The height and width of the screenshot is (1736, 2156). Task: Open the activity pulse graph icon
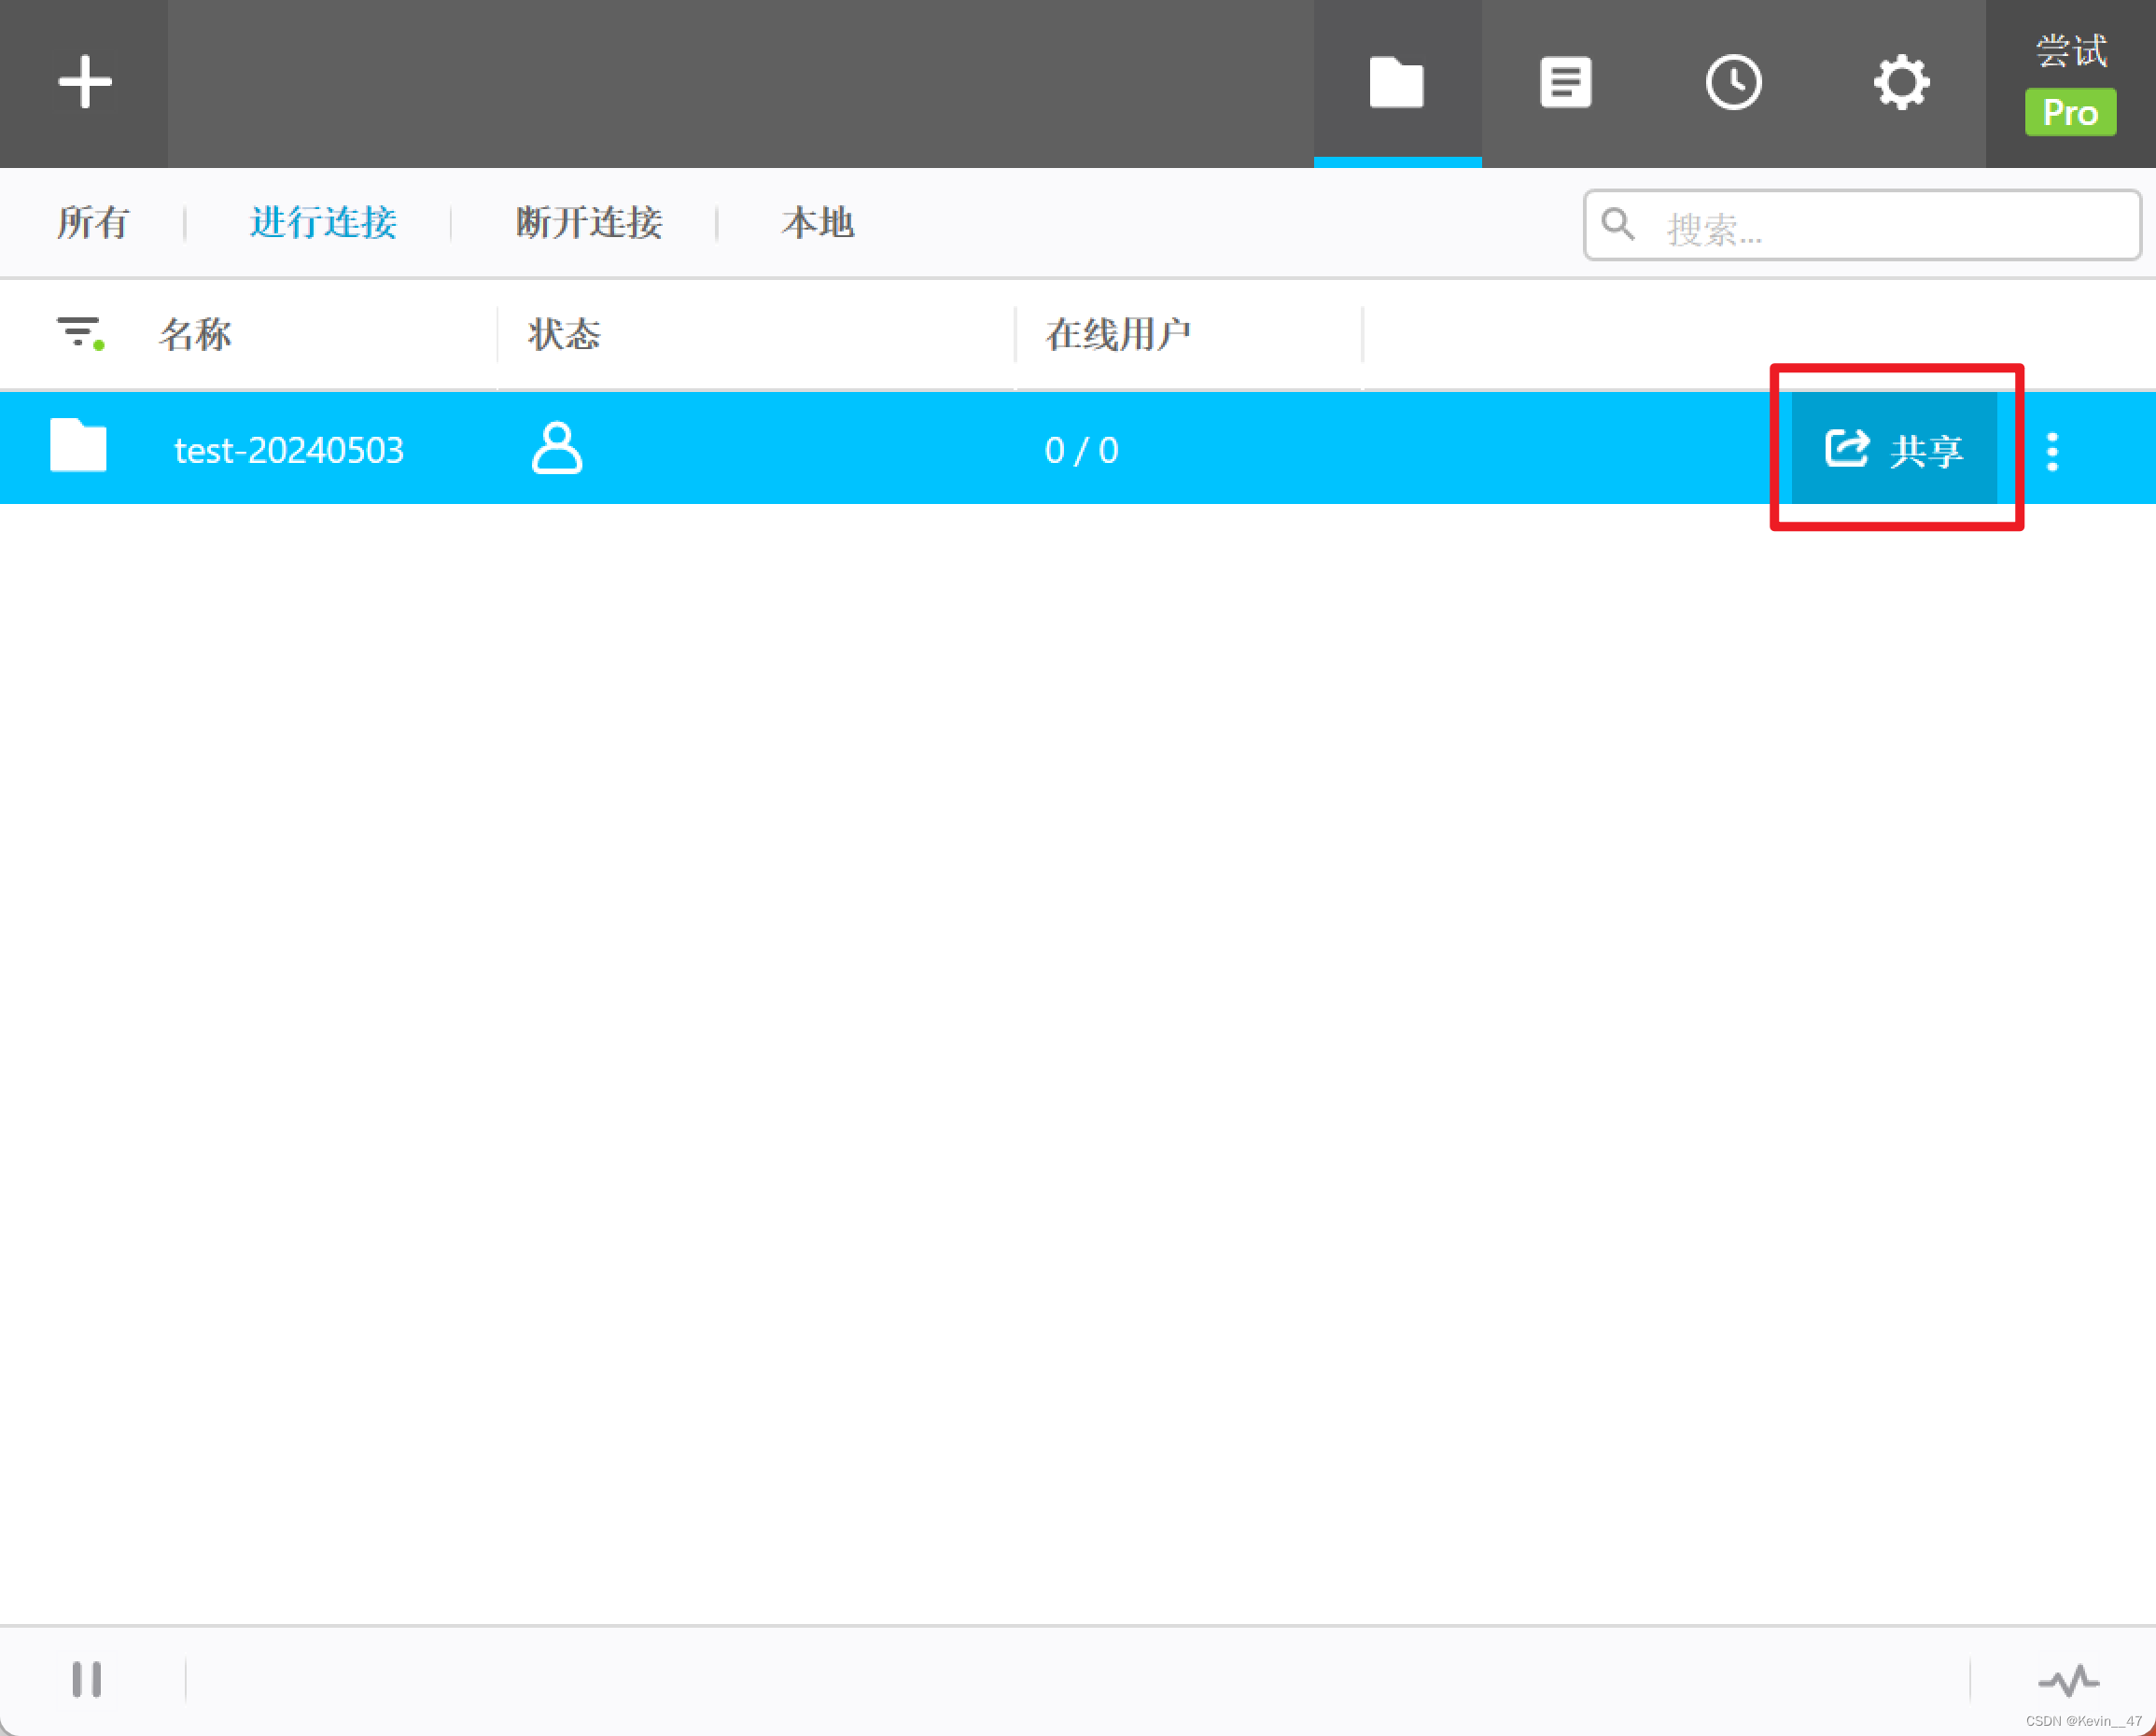coord(2068,1680)
